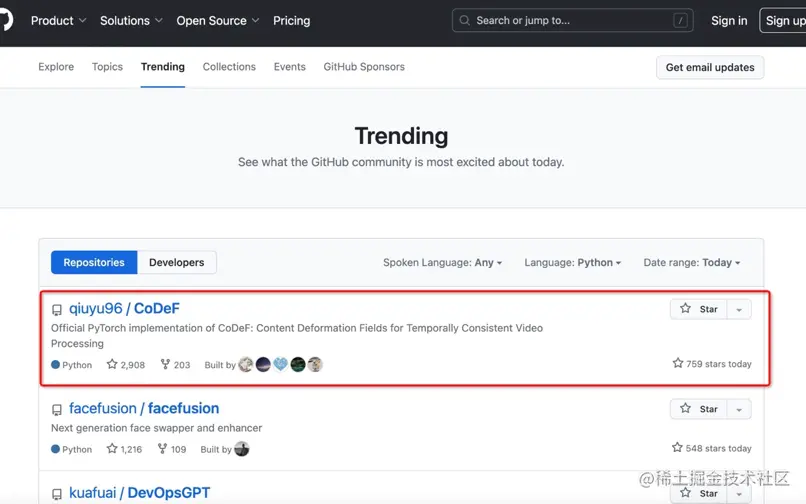Open the Date range: Today dropdown
This screenshot has height=504, width=806.
(692, 263)
